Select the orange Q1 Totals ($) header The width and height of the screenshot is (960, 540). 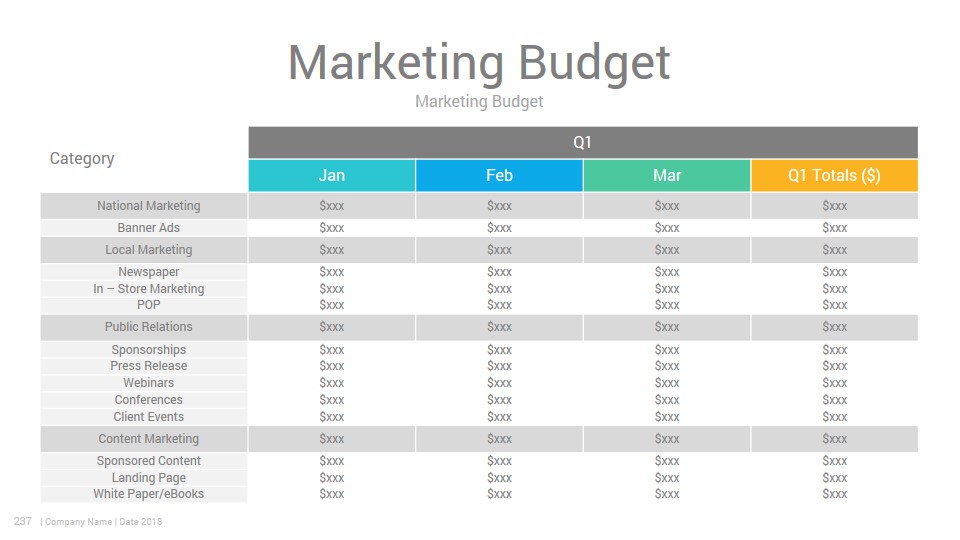834,176
